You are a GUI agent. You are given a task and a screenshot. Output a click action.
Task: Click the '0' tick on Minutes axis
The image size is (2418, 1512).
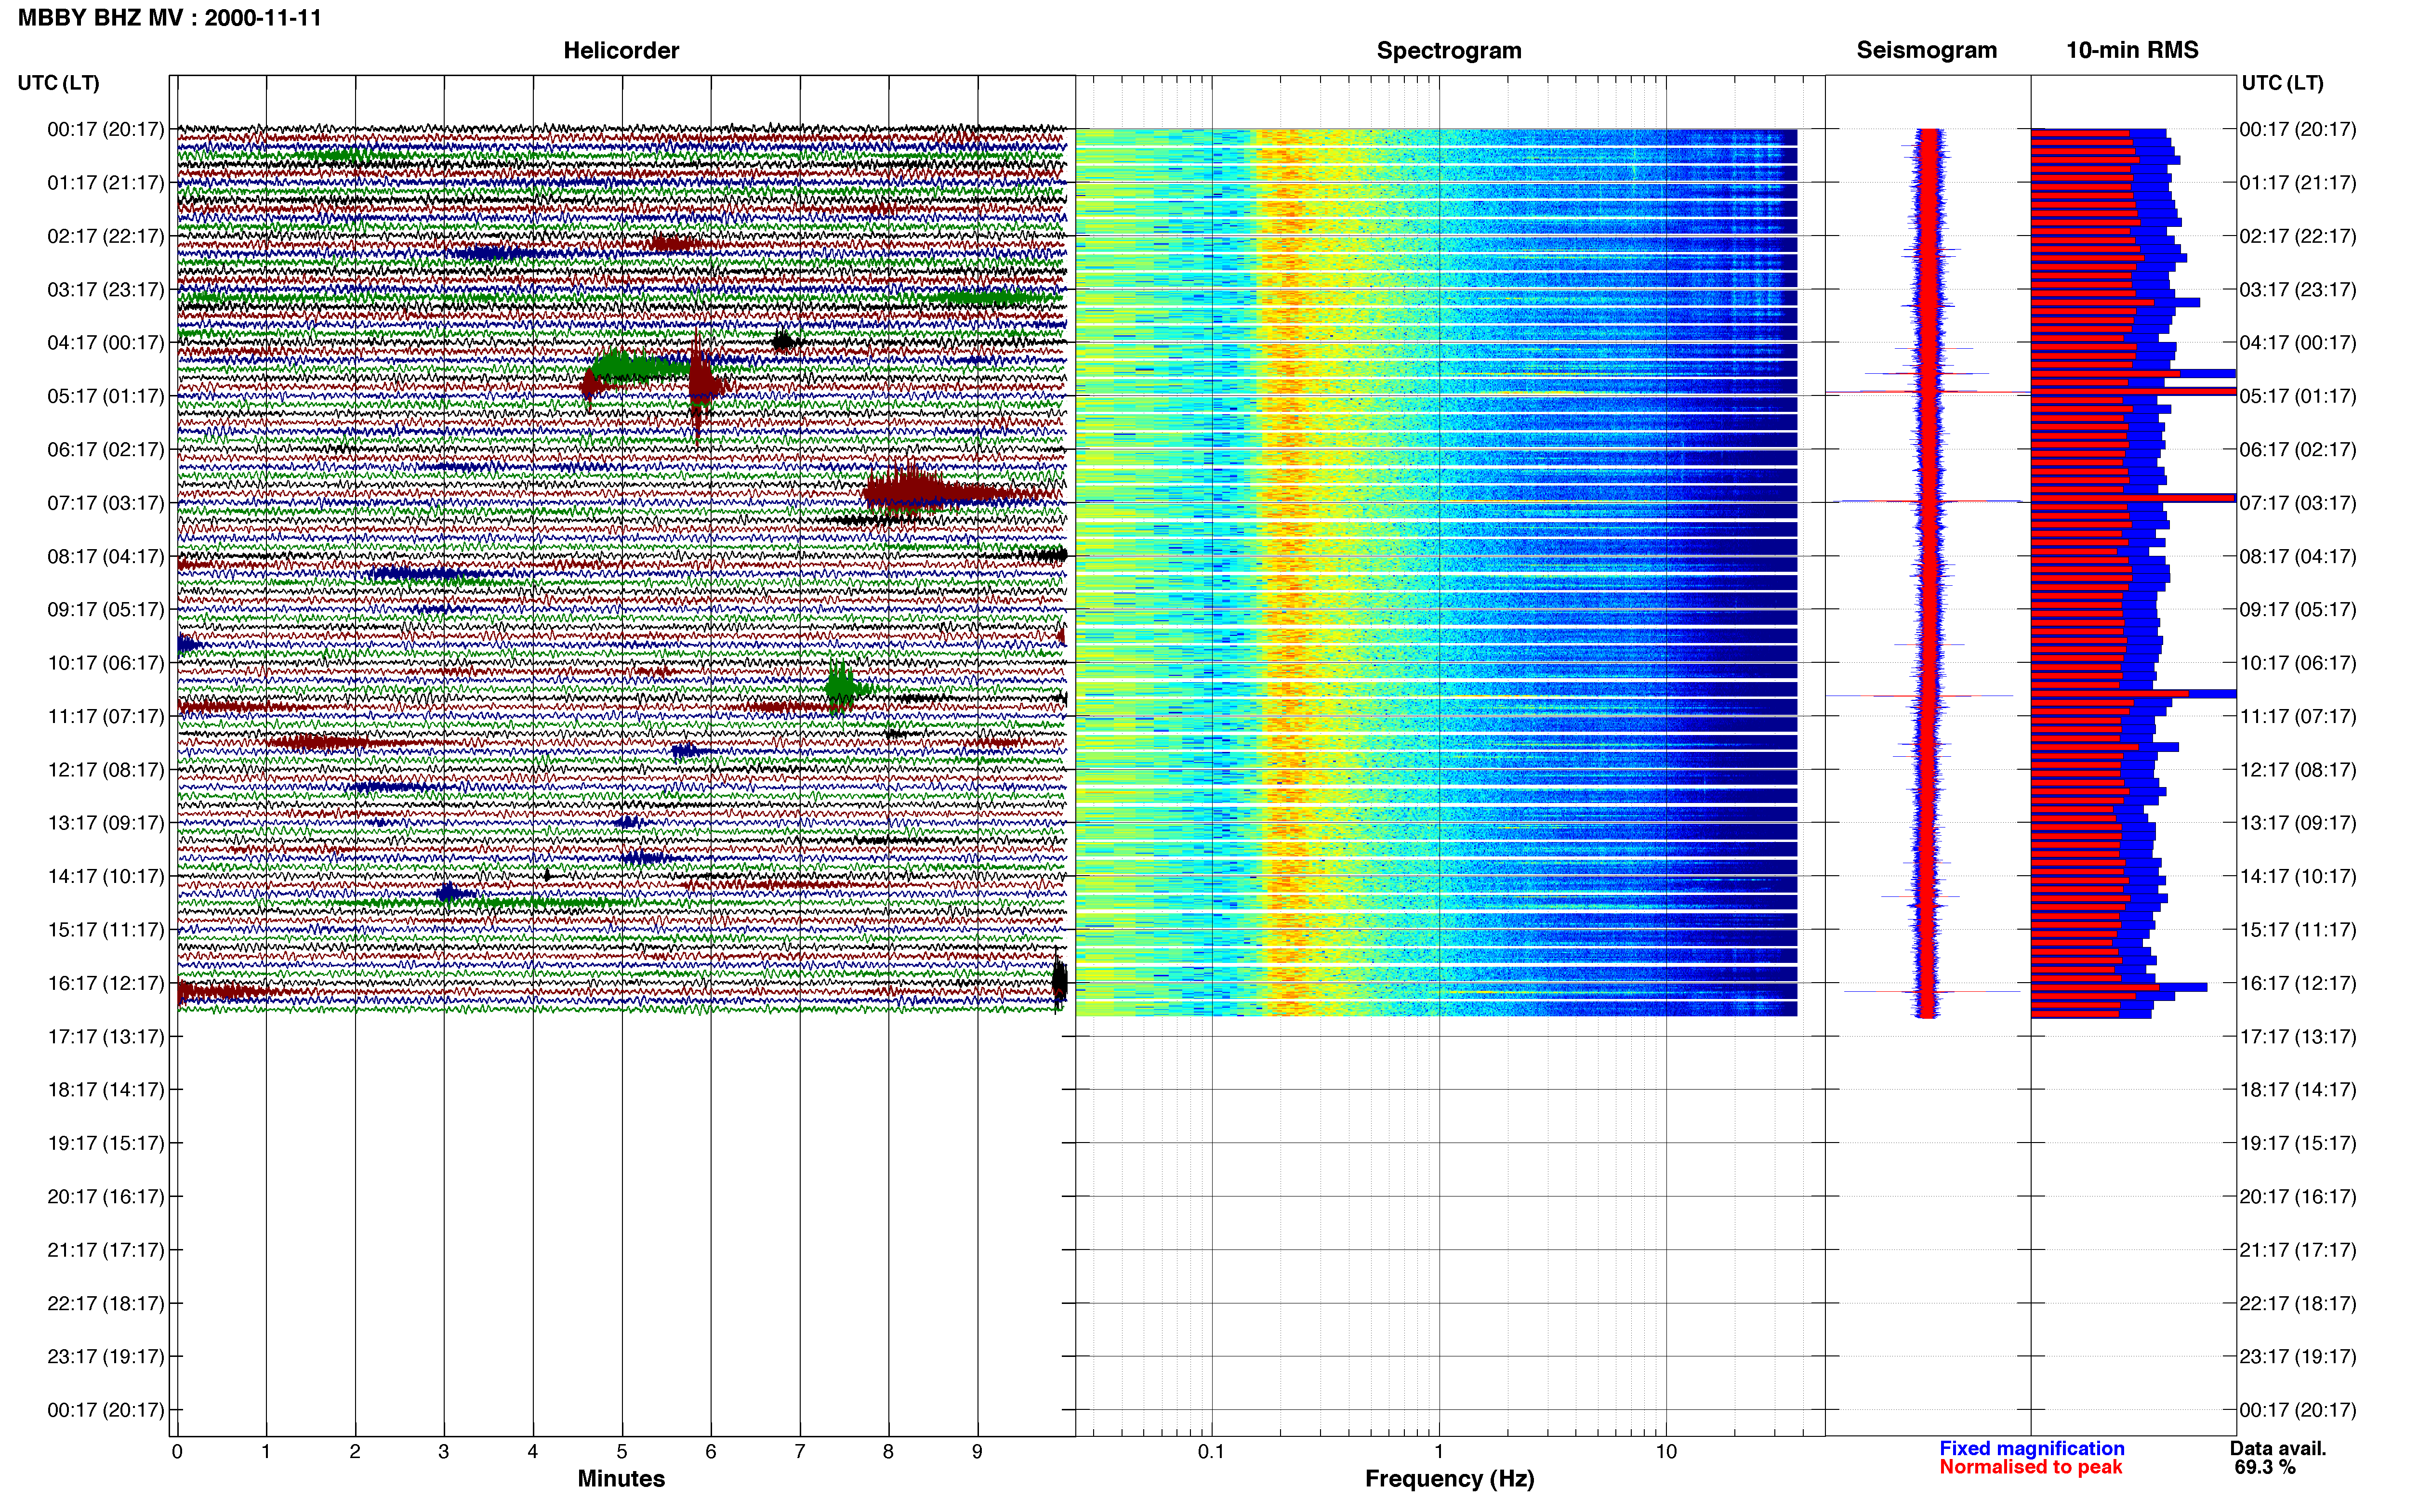coord(177,1452)
